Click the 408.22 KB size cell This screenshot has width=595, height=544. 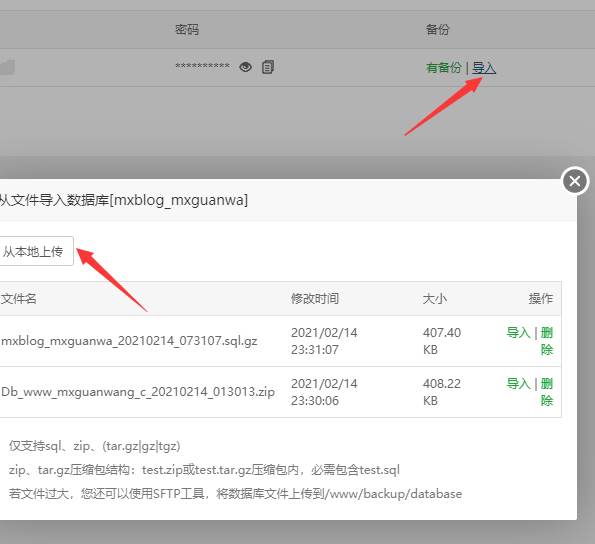[x=442, y=392]
